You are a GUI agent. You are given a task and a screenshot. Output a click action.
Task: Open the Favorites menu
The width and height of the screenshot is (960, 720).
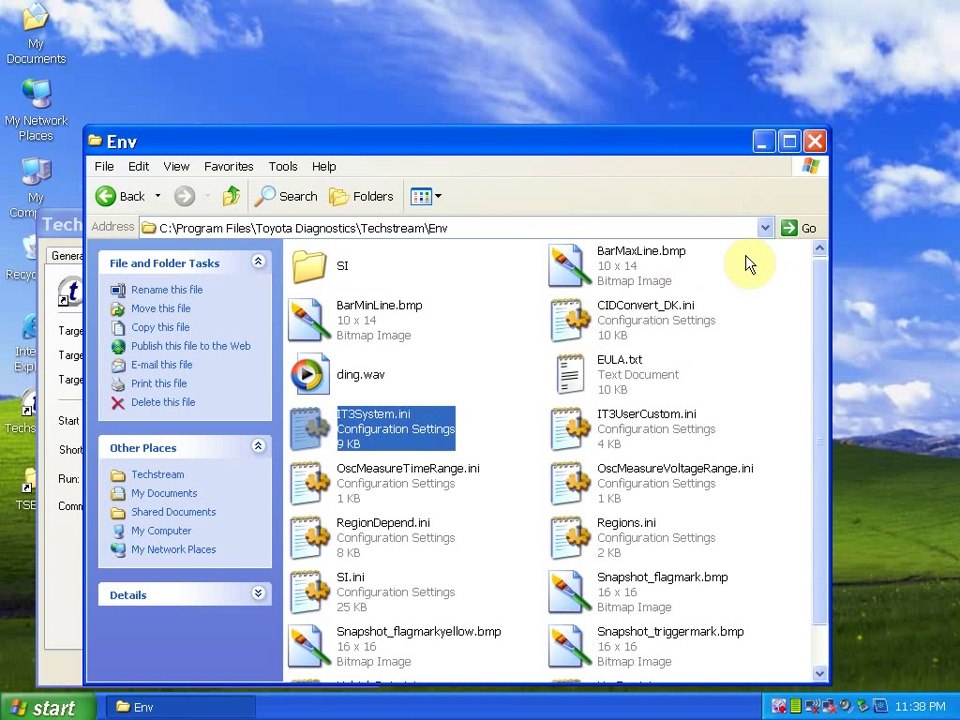click(228, 167)
